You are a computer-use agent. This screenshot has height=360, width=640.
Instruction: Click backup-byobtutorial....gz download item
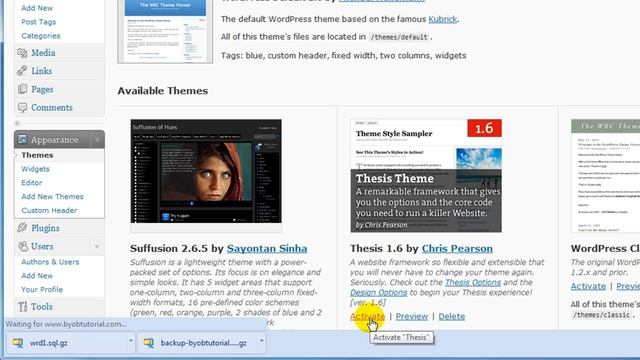[x=202, y=343]
